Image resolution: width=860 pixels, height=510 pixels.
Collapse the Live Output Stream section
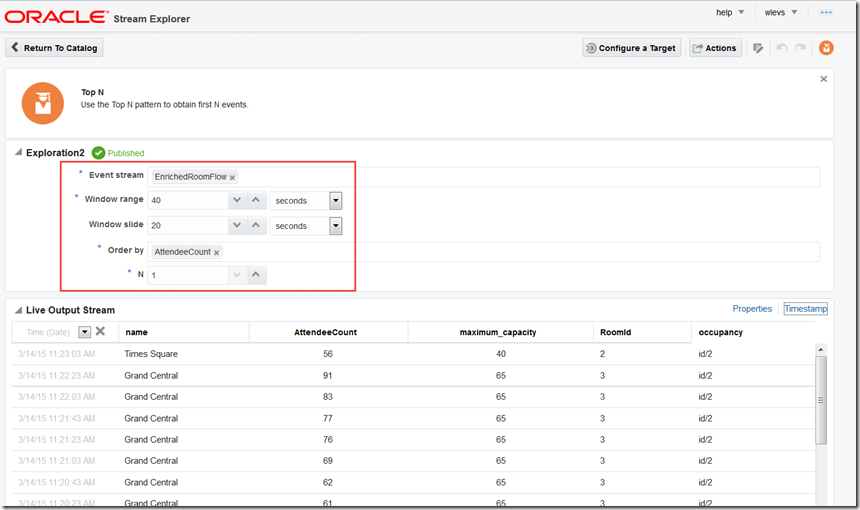(18, 310)
